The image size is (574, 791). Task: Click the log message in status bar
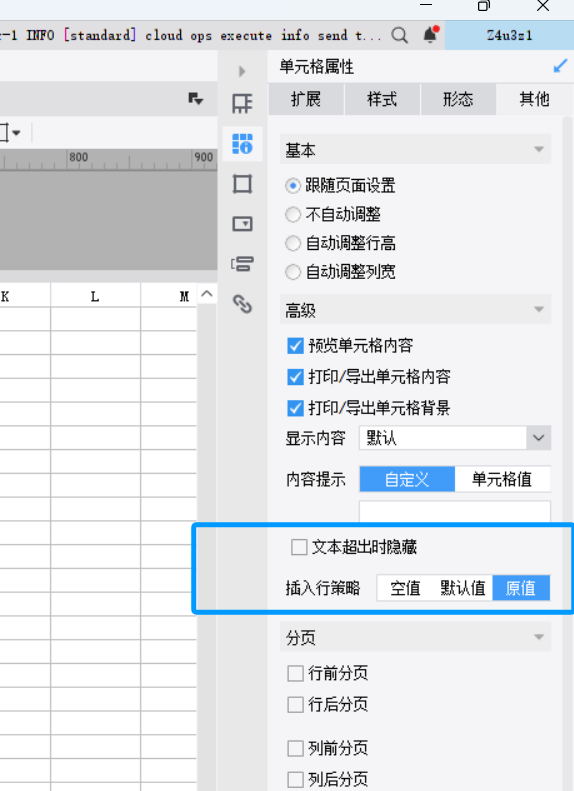coord(190,35)
